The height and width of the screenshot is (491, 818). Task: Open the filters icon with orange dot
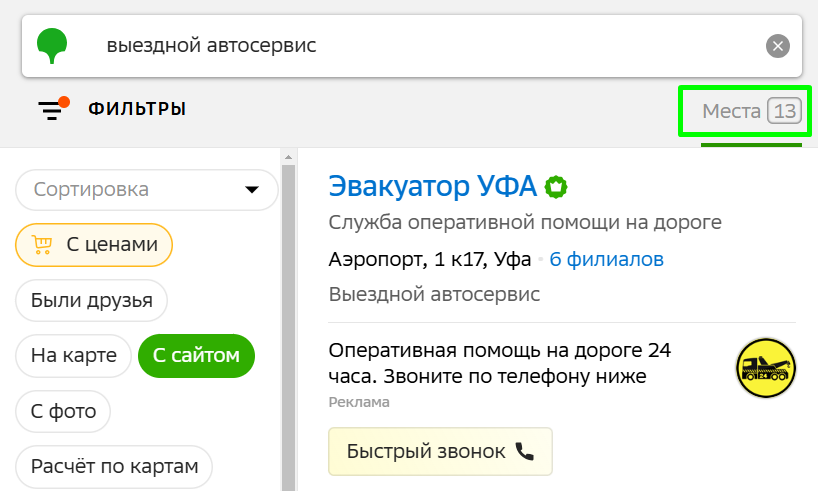tap(54, 109)
